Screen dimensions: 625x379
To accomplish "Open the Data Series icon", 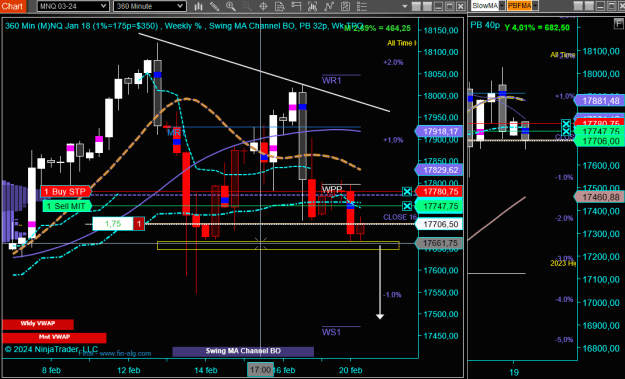I will point(312,6).
